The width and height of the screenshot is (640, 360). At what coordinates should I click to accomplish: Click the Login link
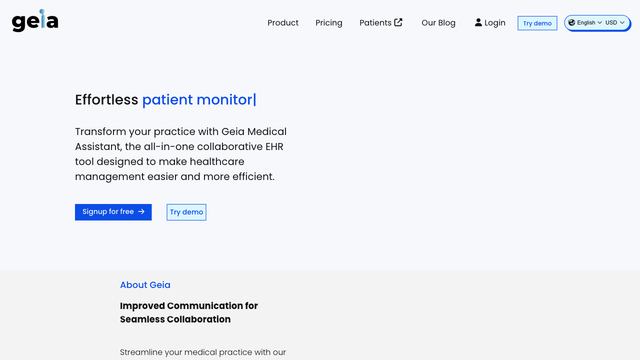point(490,23)
